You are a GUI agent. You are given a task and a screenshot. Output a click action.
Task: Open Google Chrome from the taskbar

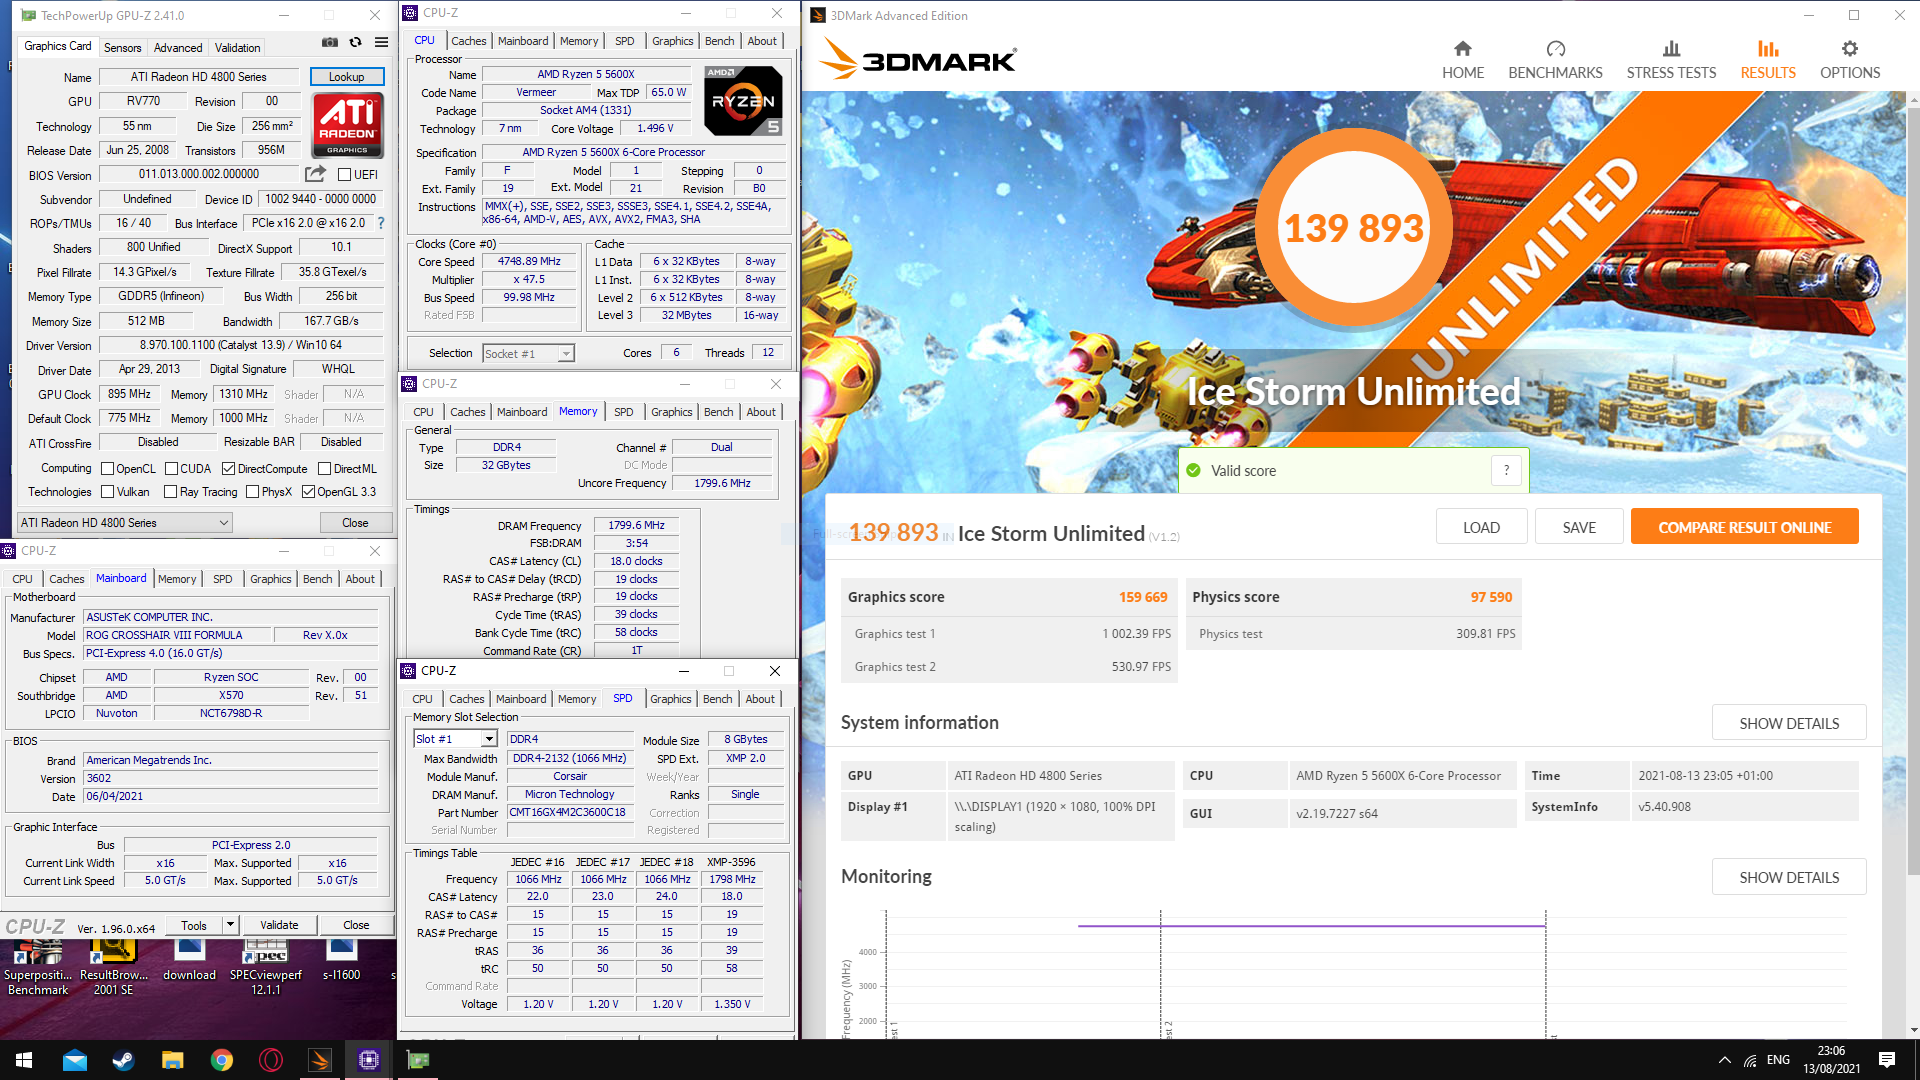pyautogui.click(x=222, y=1060)
